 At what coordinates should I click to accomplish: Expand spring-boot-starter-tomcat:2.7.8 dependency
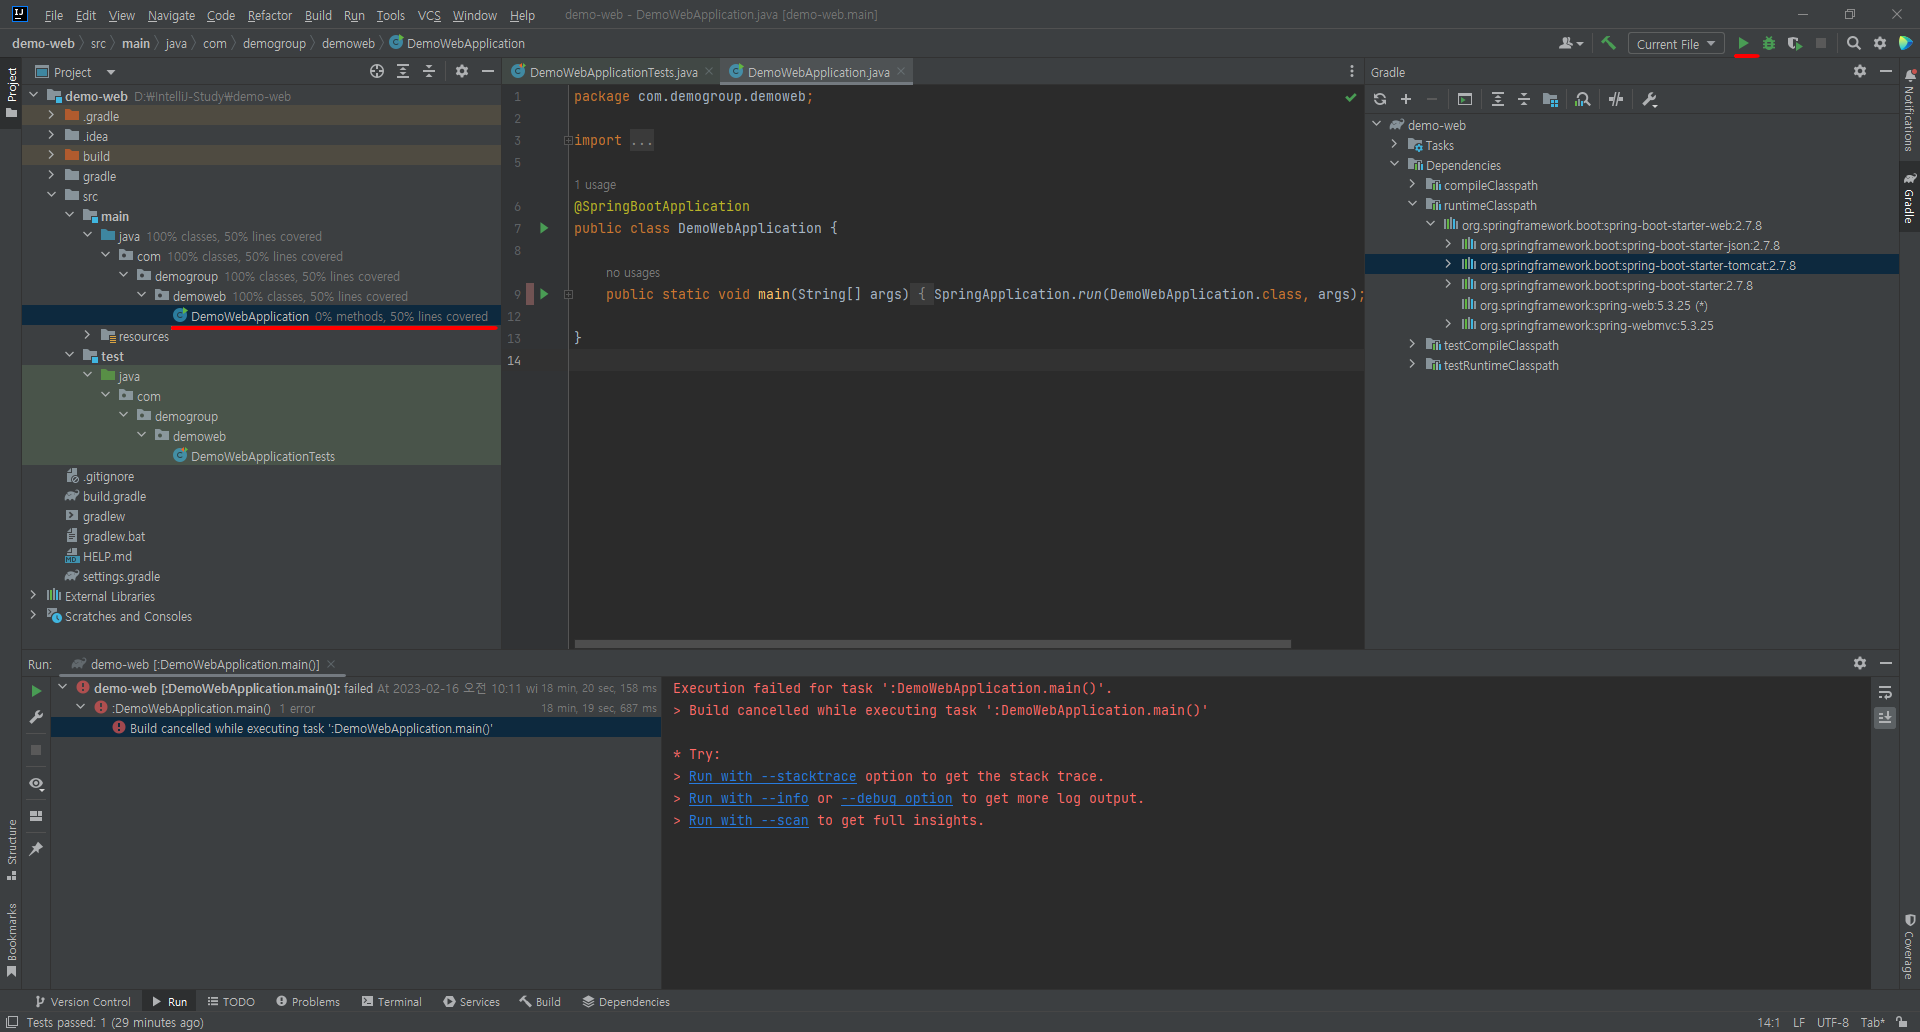(x=1448, y=265)
